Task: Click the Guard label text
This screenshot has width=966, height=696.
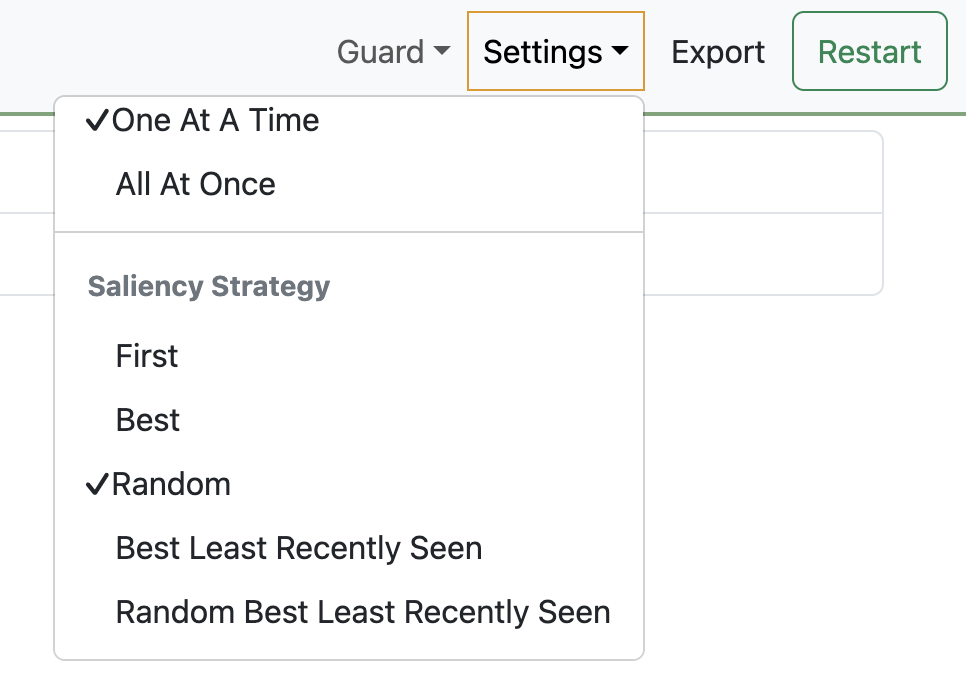Action: point(380,52)
